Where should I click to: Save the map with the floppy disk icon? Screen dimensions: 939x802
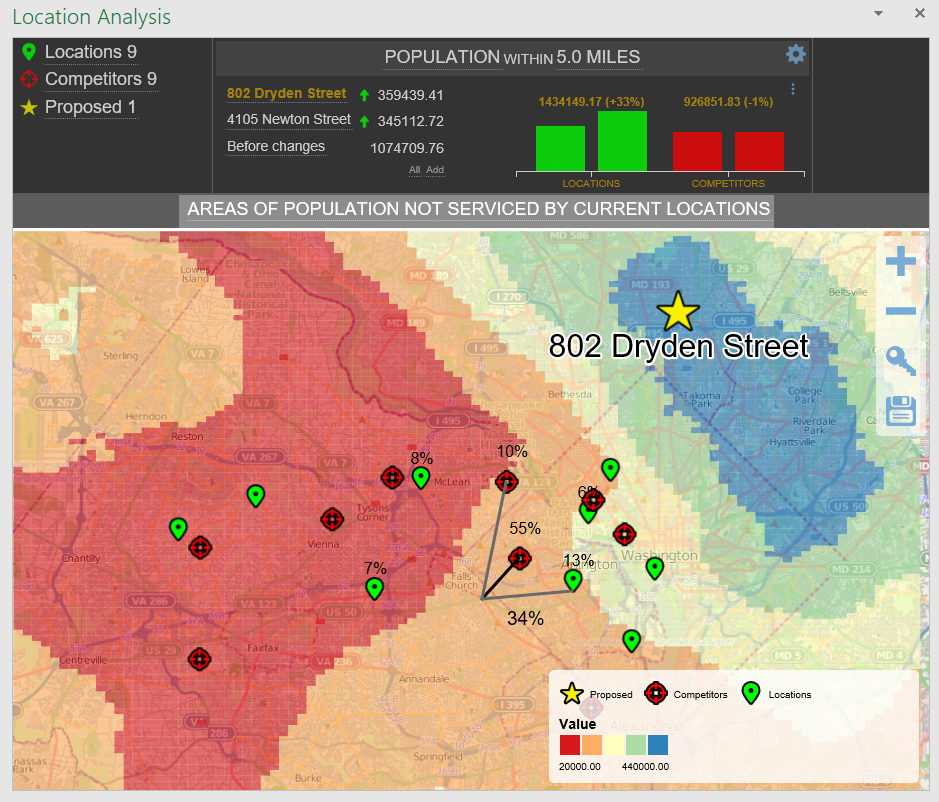tap(901, 410)
